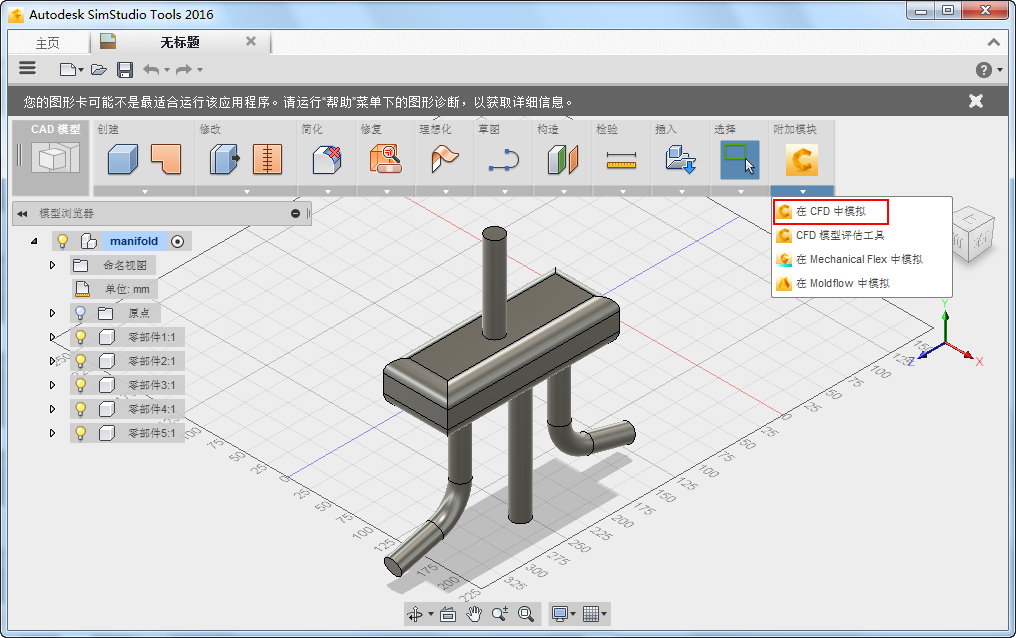Click the CAD 模型 workspace button
1016x638 pixels.
pyautogui.click(x=55, y=157)
